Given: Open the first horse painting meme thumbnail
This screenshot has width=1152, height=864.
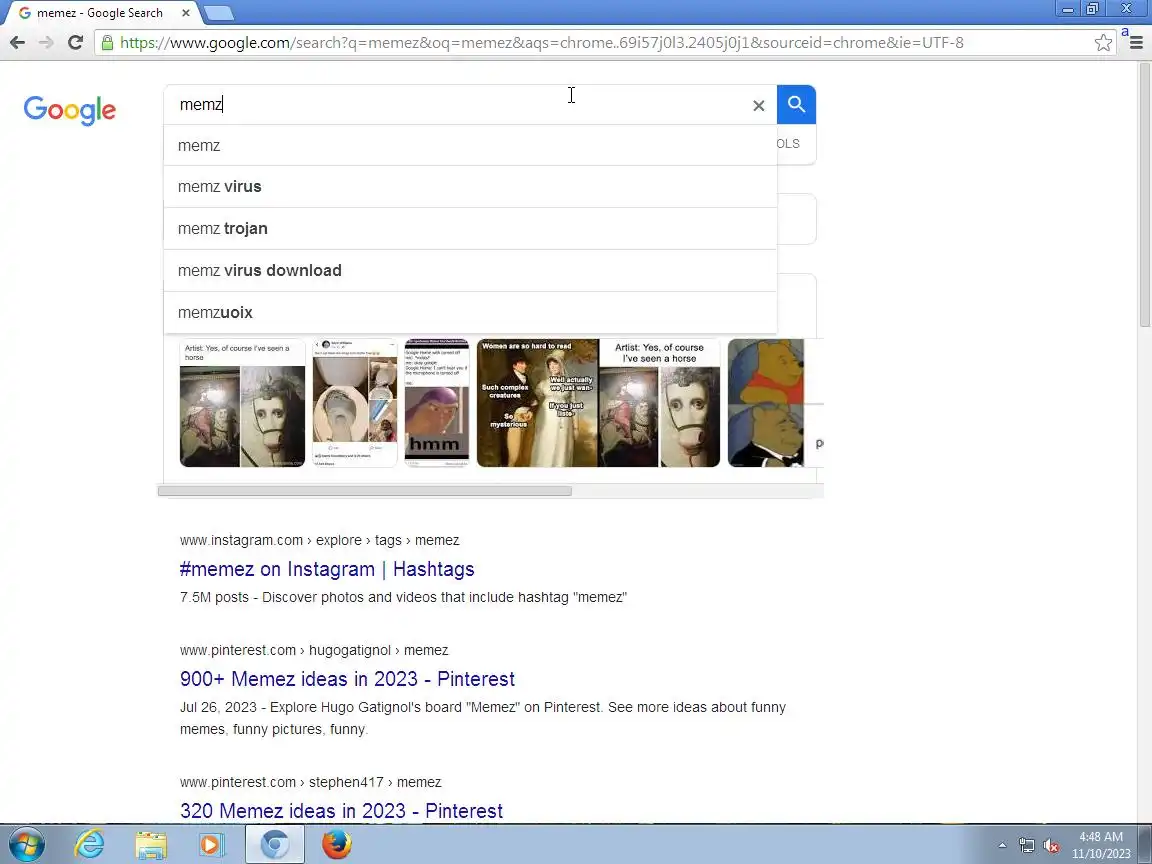Looking at the screenshot, I should (242, 403).
